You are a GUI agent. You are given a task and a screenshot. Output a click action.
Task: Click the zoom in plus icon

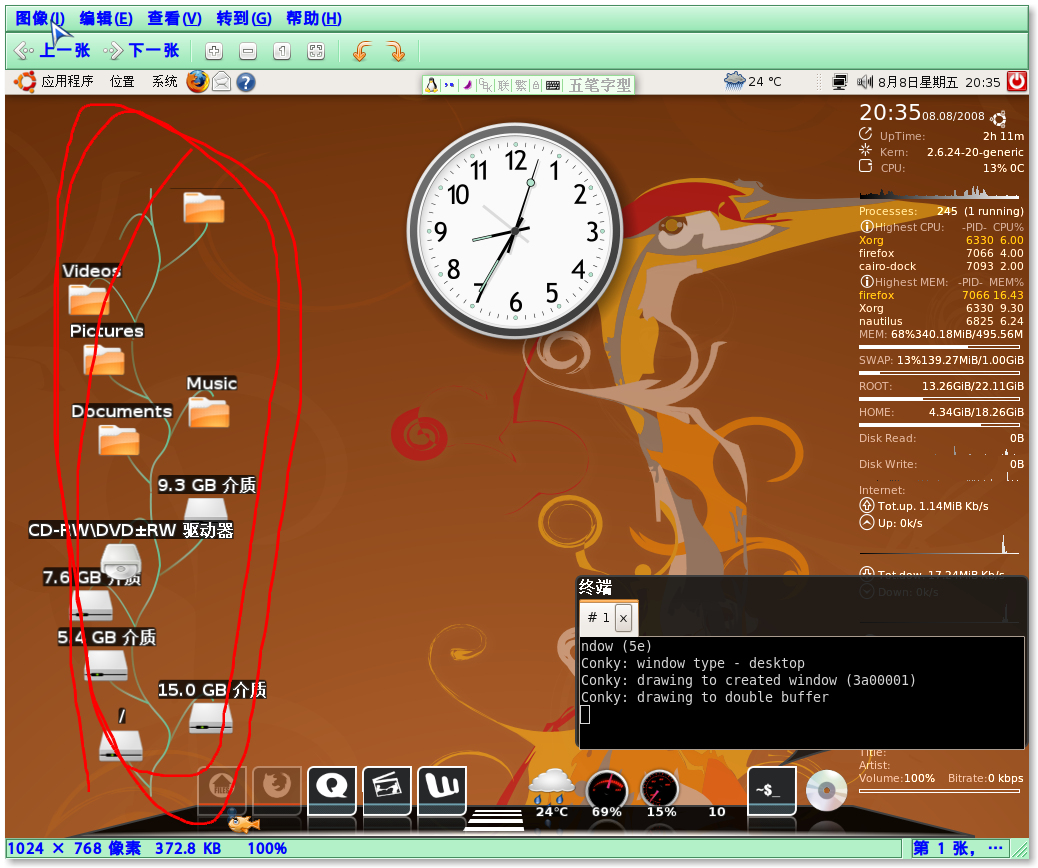(x=214, y=51)
